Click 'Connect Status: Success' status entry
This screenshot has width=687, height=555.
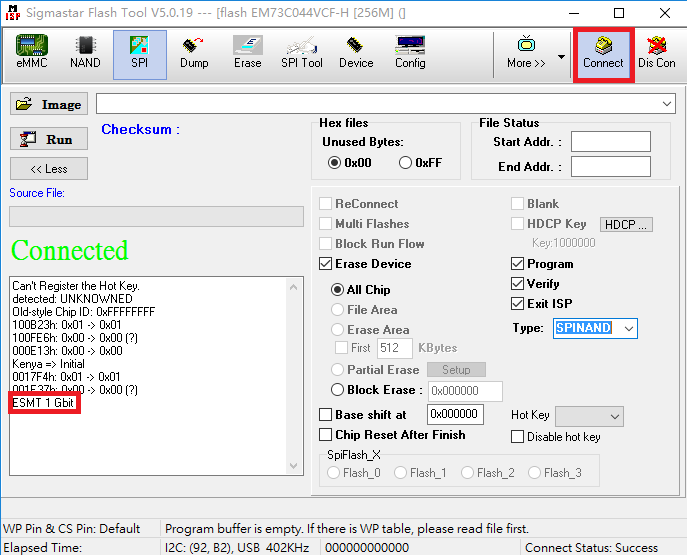pyautogui.click(x=591, y=548)
